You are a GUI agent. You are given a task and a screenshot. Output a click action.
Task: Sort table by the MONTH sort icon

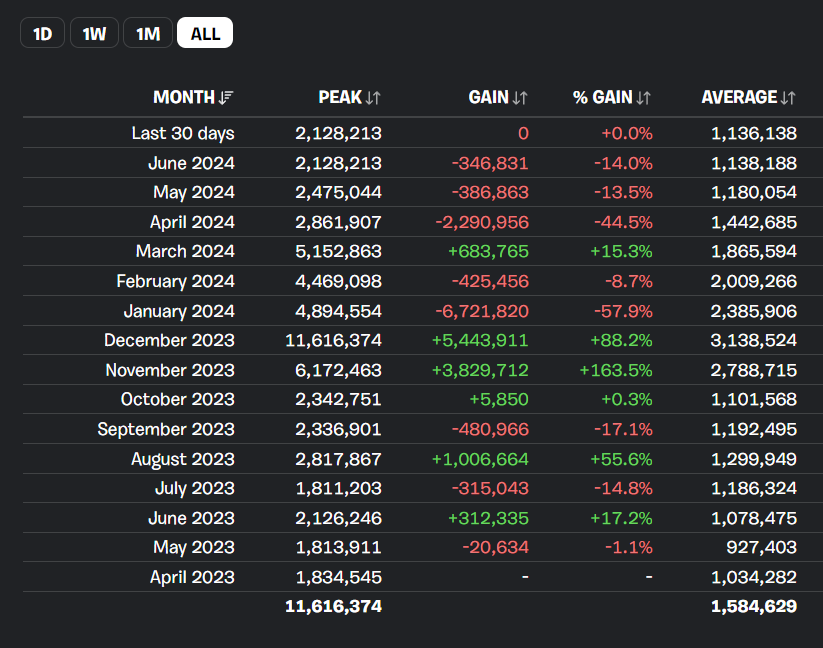[226, 98]
